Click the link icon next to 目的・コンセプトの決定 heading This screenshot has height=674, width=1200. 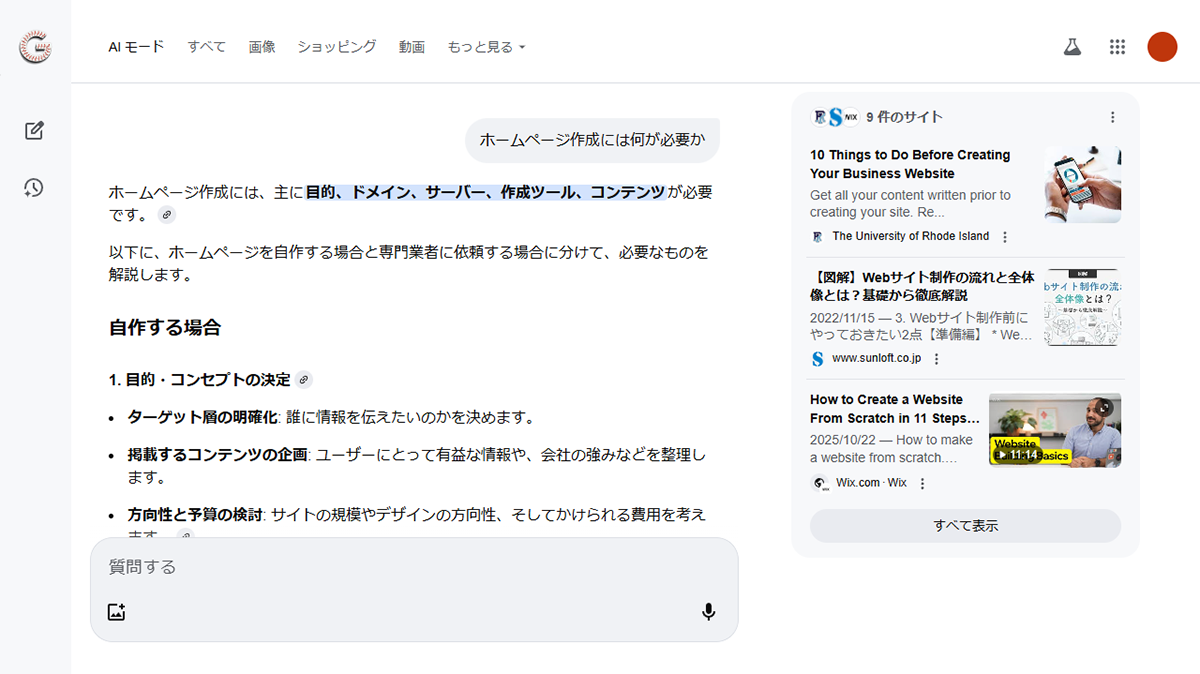(303, 379)
